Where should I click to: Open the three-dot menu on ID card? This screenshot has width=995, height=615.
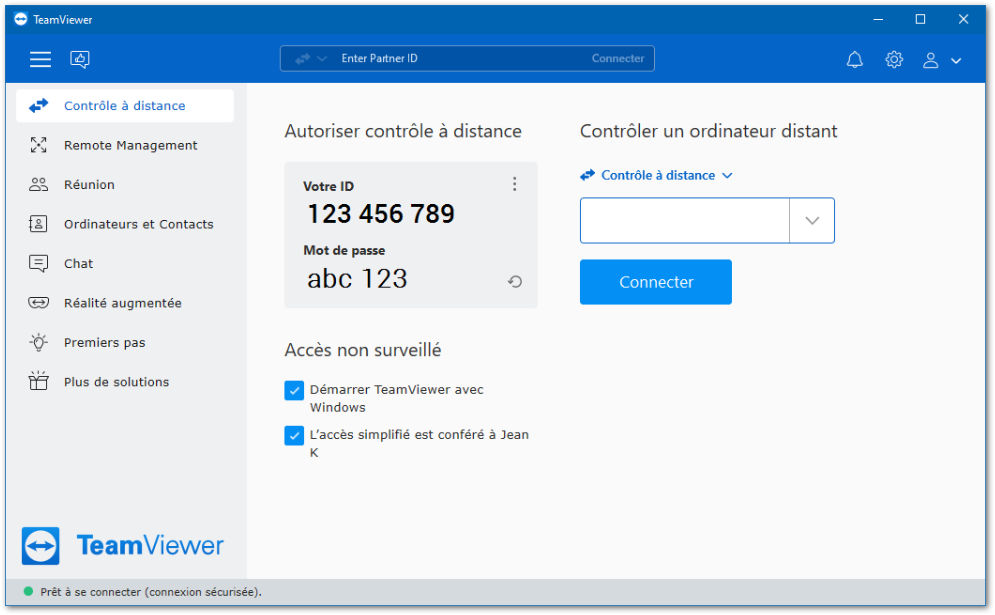(515, 184)
